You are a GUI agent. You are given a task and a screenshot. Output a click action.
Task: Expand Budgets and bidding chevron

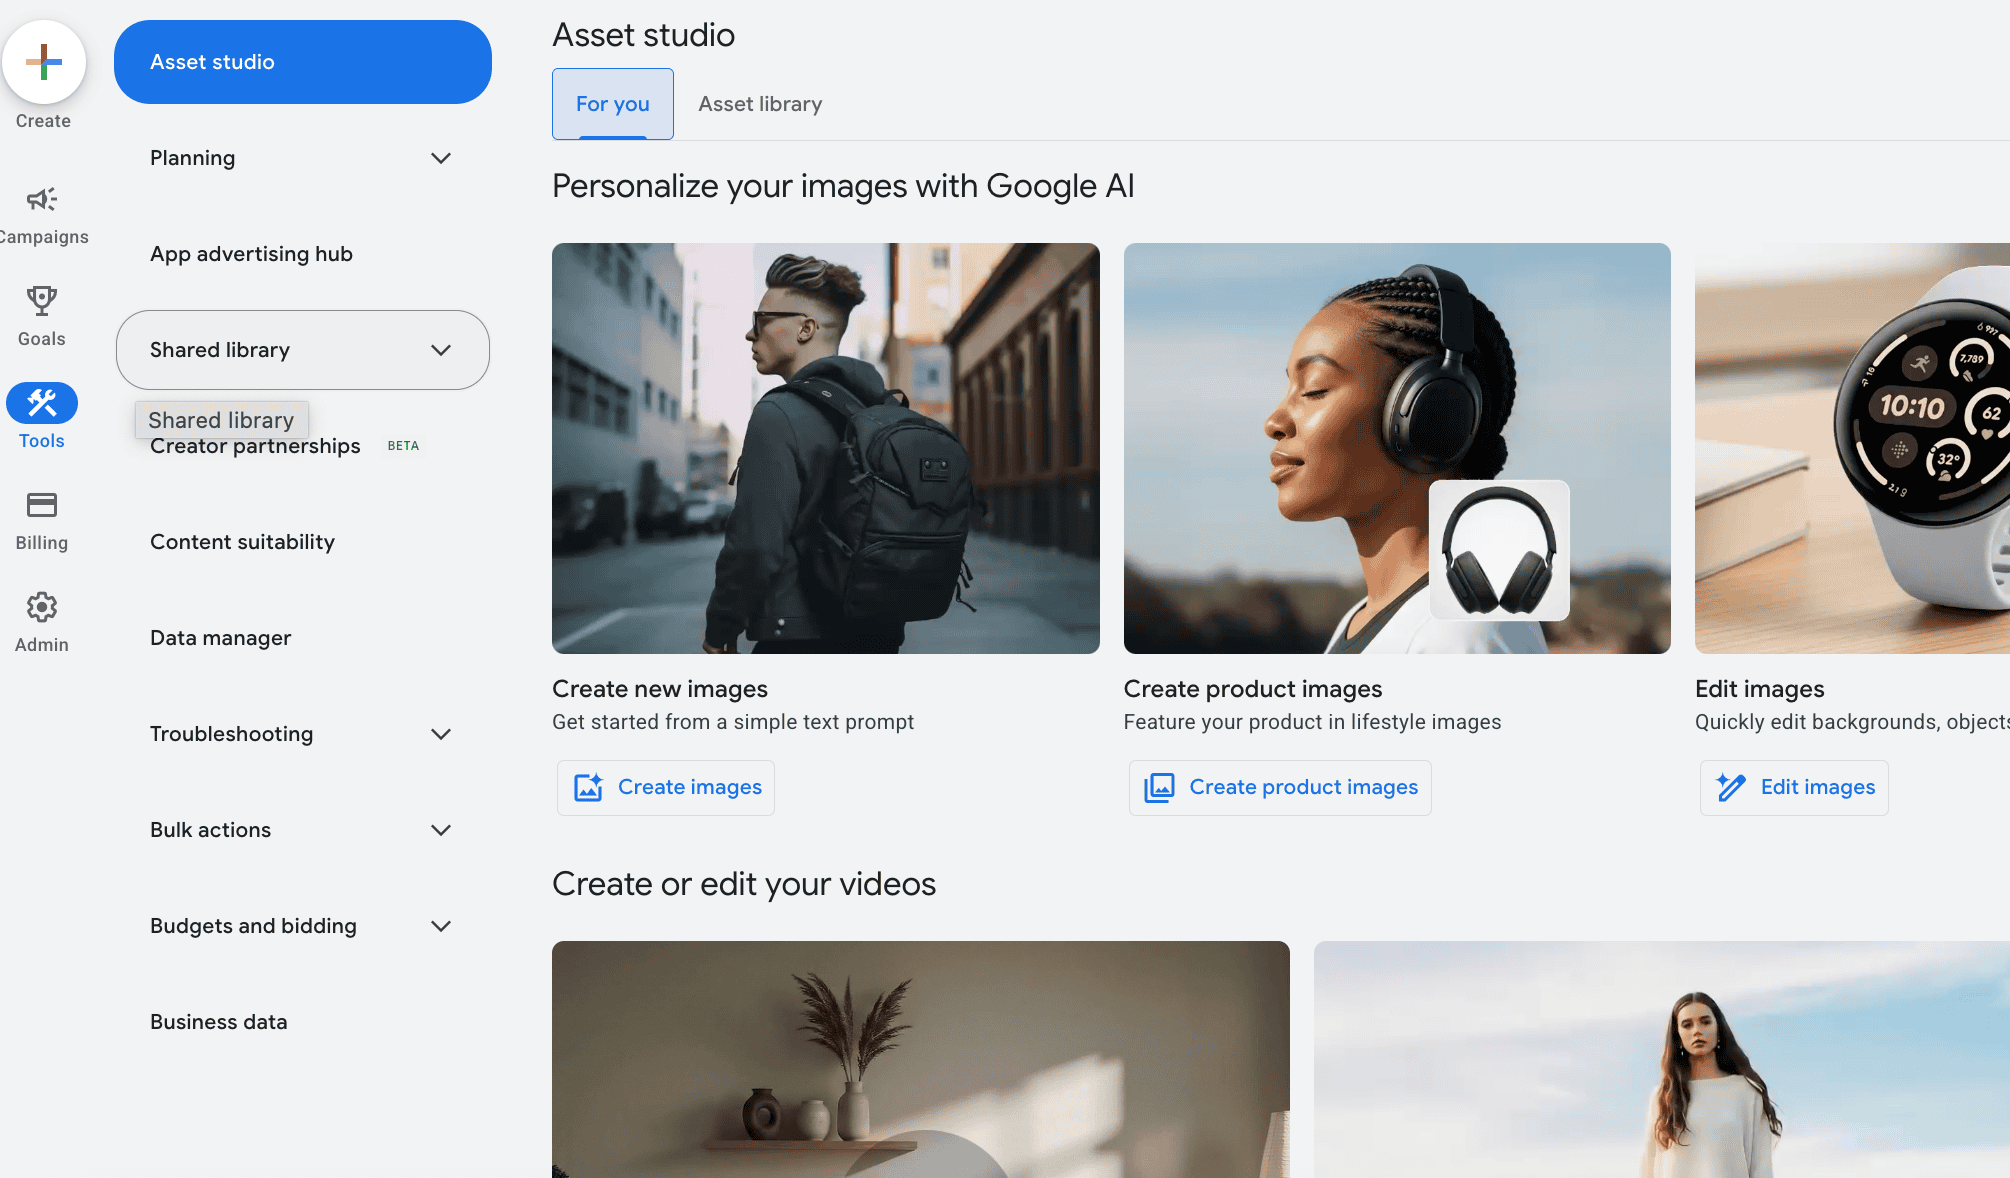[441, 926]
